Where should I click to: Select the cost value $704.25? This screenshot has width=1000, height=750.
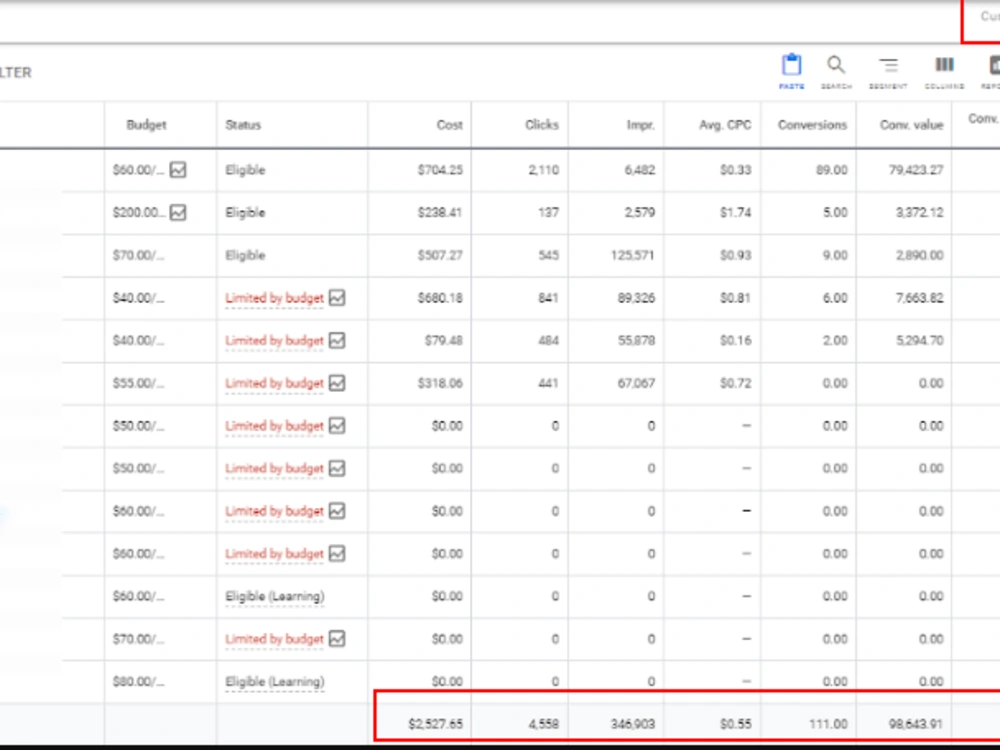440,170
